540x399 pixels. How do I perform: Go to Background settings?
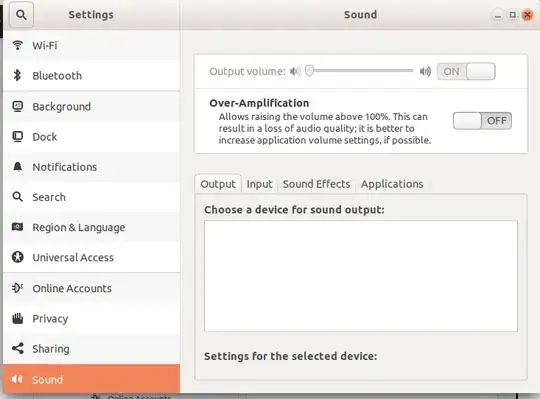point(92,106)
